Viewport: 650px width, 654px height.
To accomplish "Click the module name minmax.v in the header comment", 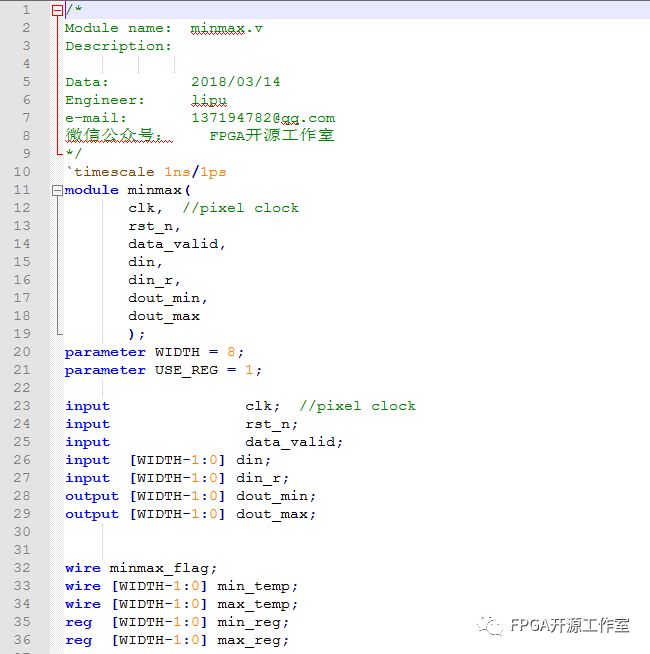I will tap(227, 28).
